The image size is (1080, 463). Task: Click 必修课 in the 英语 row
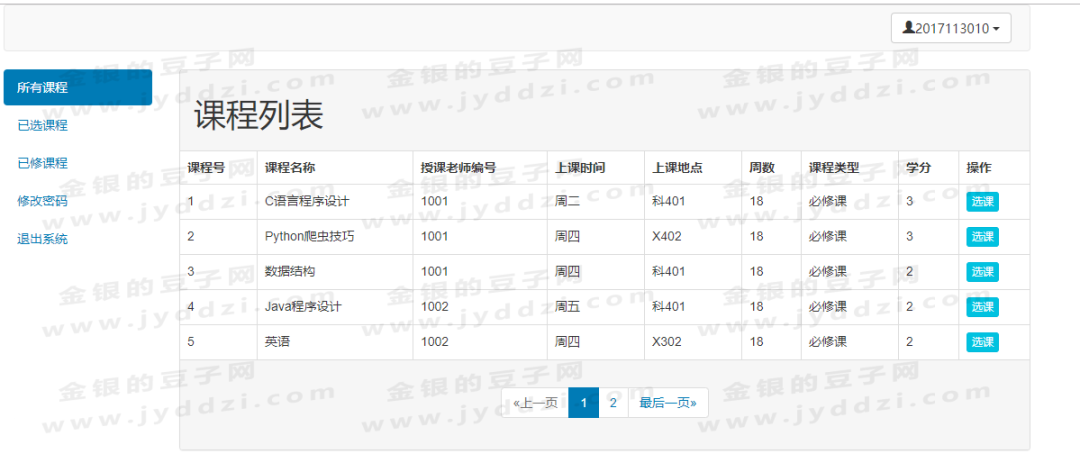(828, 342)
